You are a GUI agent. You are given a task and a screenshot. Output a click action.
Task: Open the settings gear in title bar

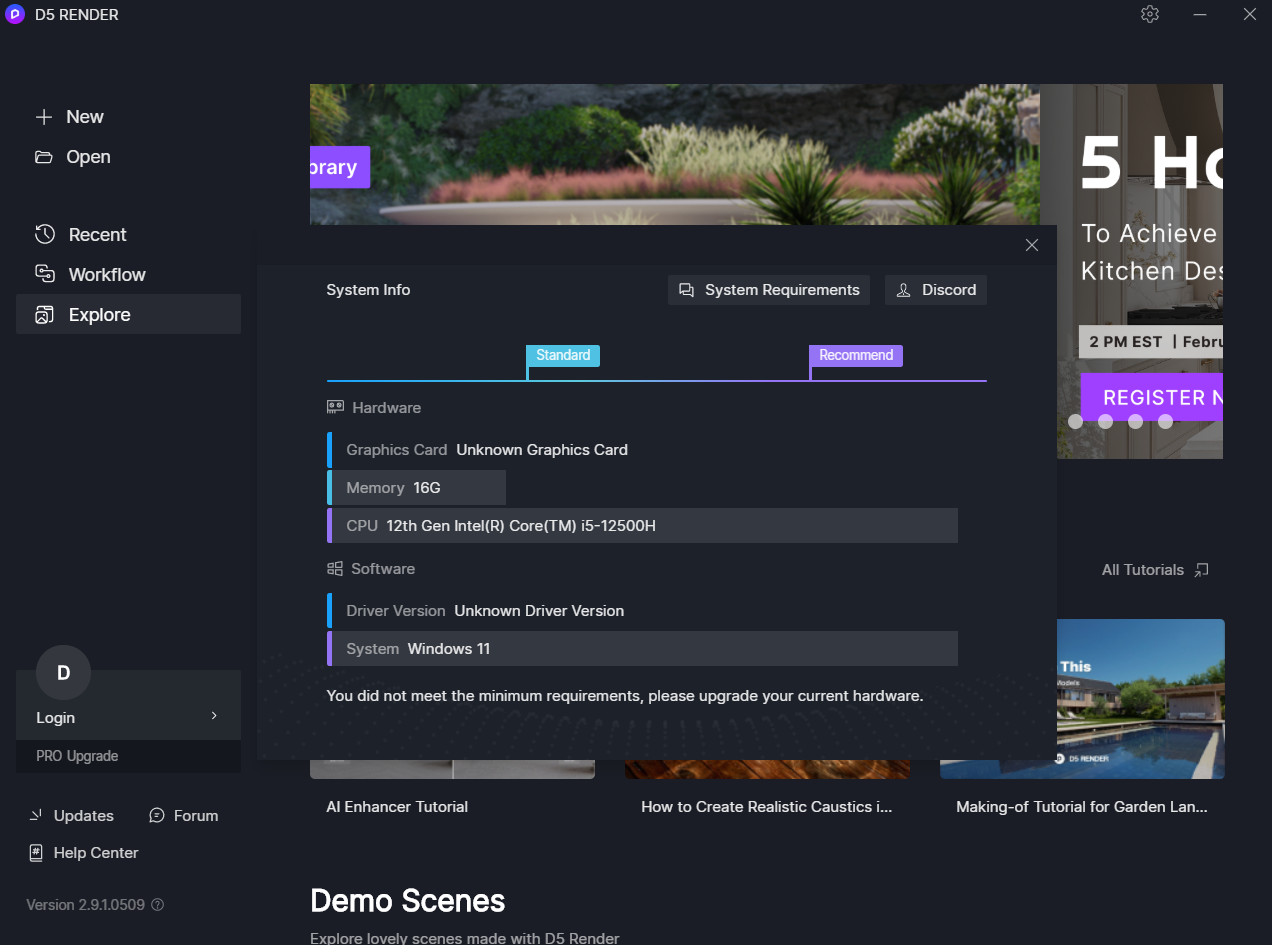(1150, 14)
